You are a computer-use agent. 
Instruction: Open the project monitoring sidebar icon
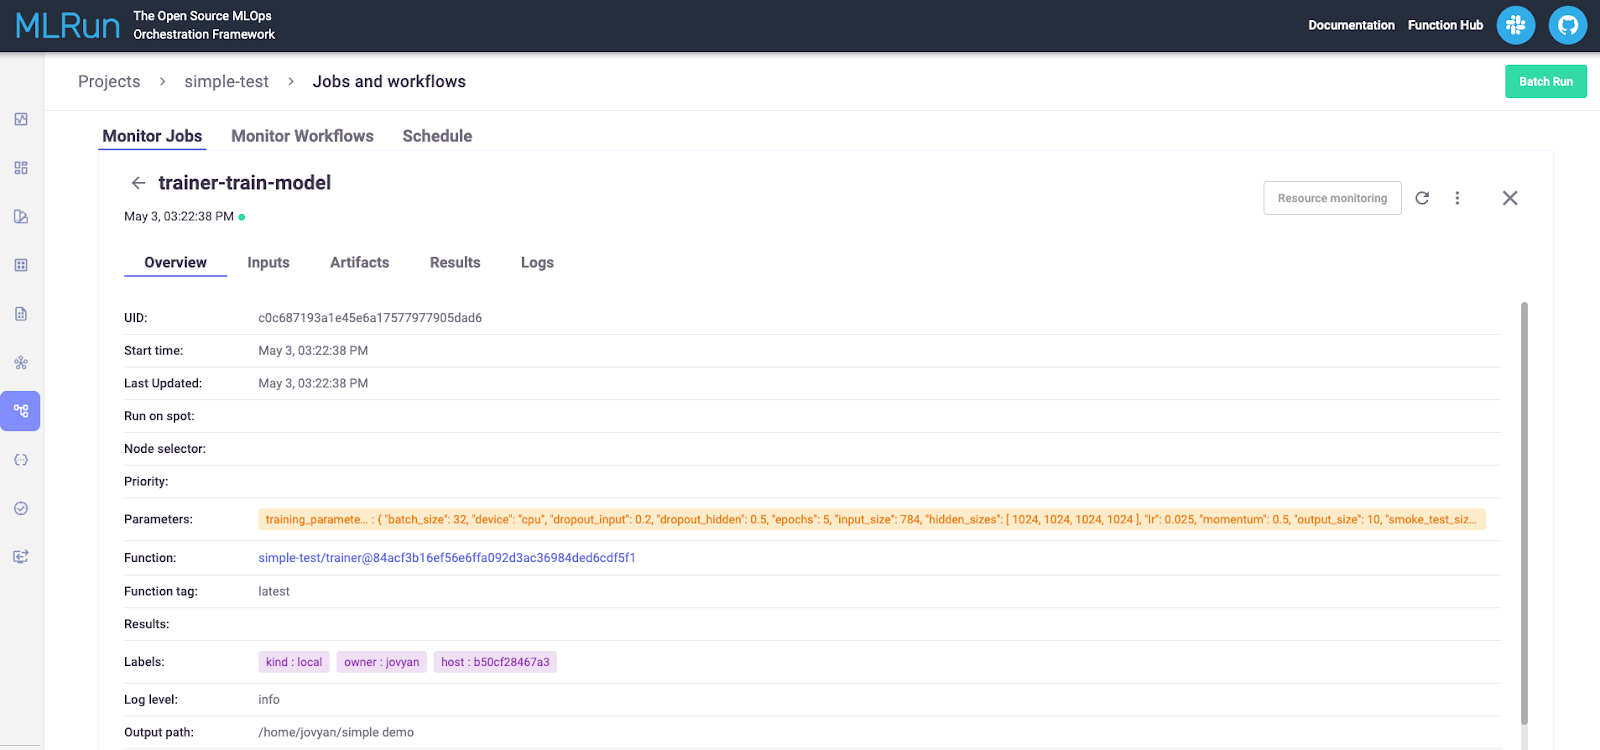tap(21, 119)
